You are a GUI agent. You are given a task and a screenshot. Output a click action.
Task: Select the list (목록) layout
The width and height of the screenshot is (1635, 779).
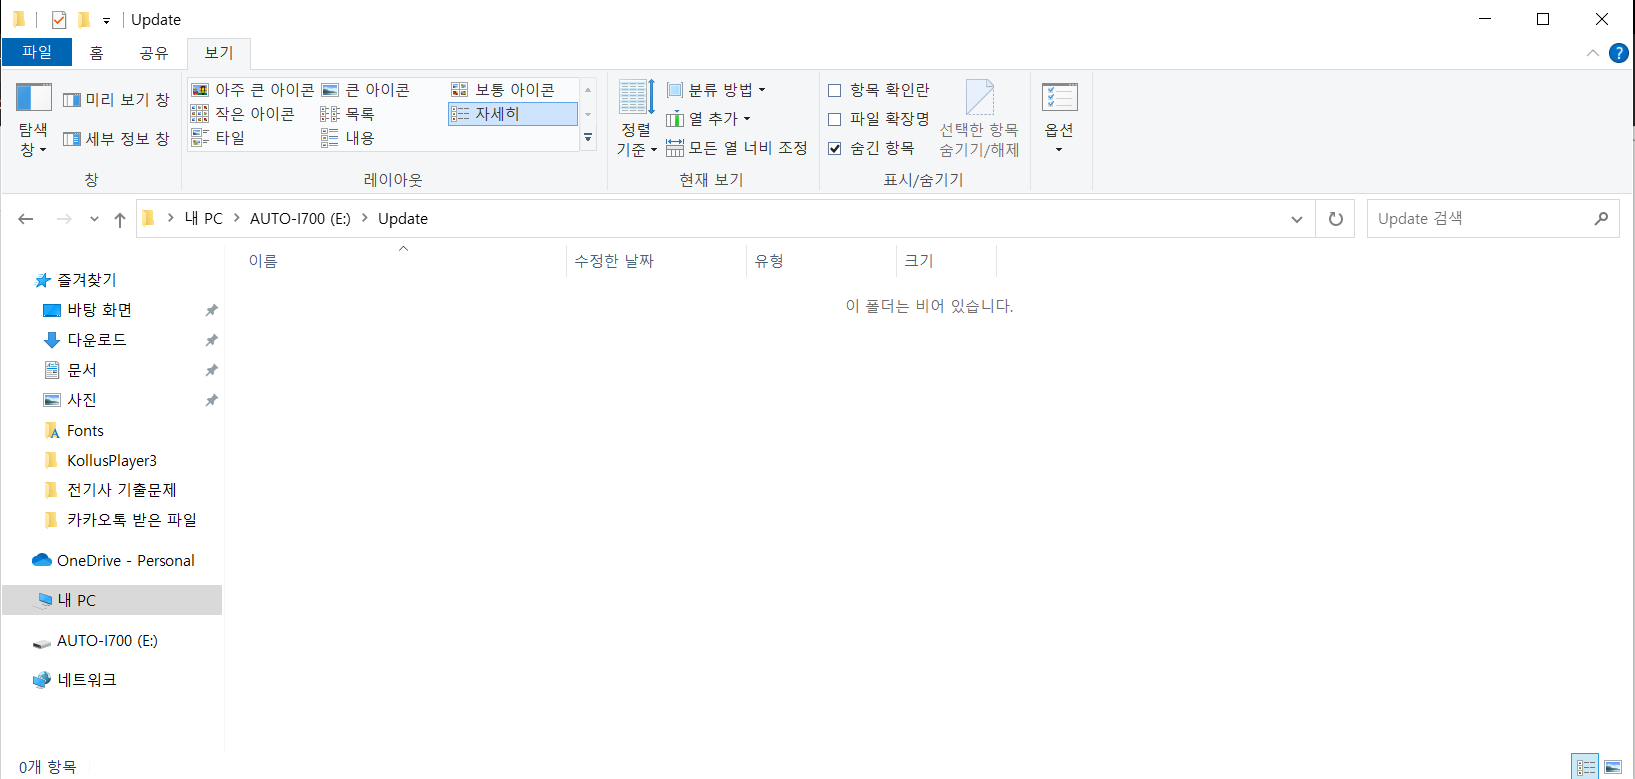(347, 114)
